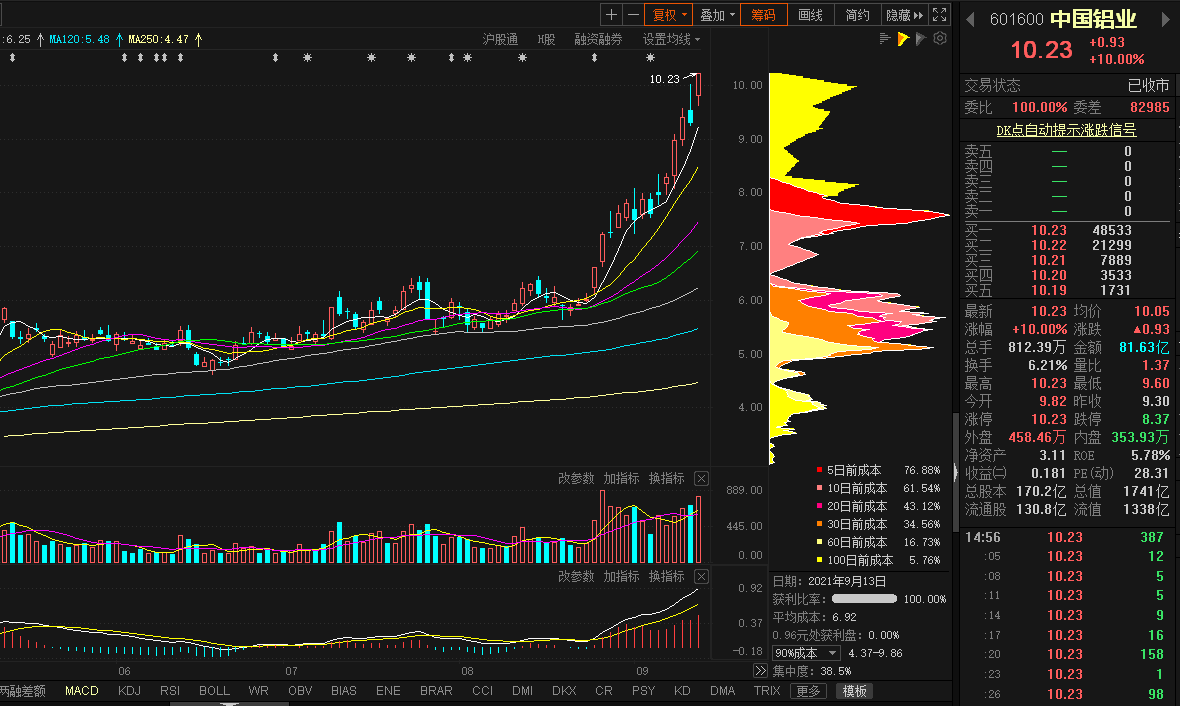This screenshot has width=1180, height=706.
Task: Select the CCI indicator tab
Action: click(482, 690)
